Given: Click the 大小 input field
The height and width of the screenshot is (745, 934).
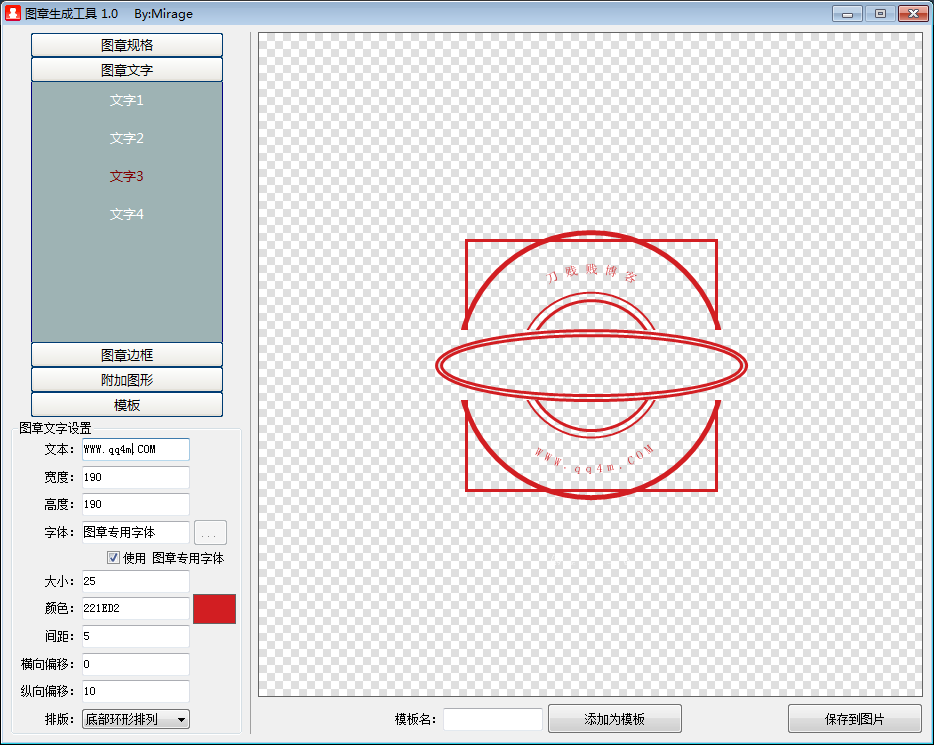Looking at the screenshot, I should (136, 581).
